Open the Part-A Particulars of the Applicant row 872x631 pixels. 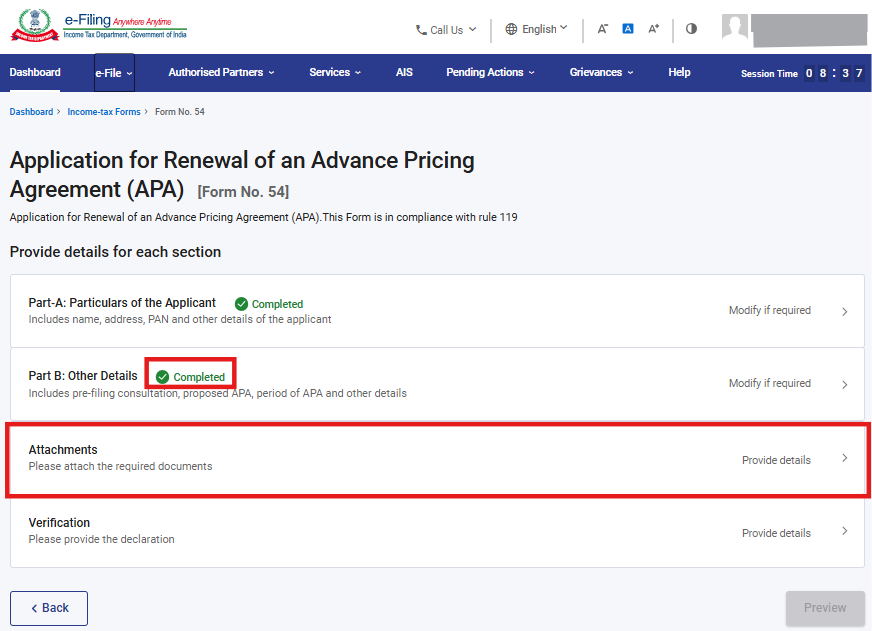click(x=437, y=311)
